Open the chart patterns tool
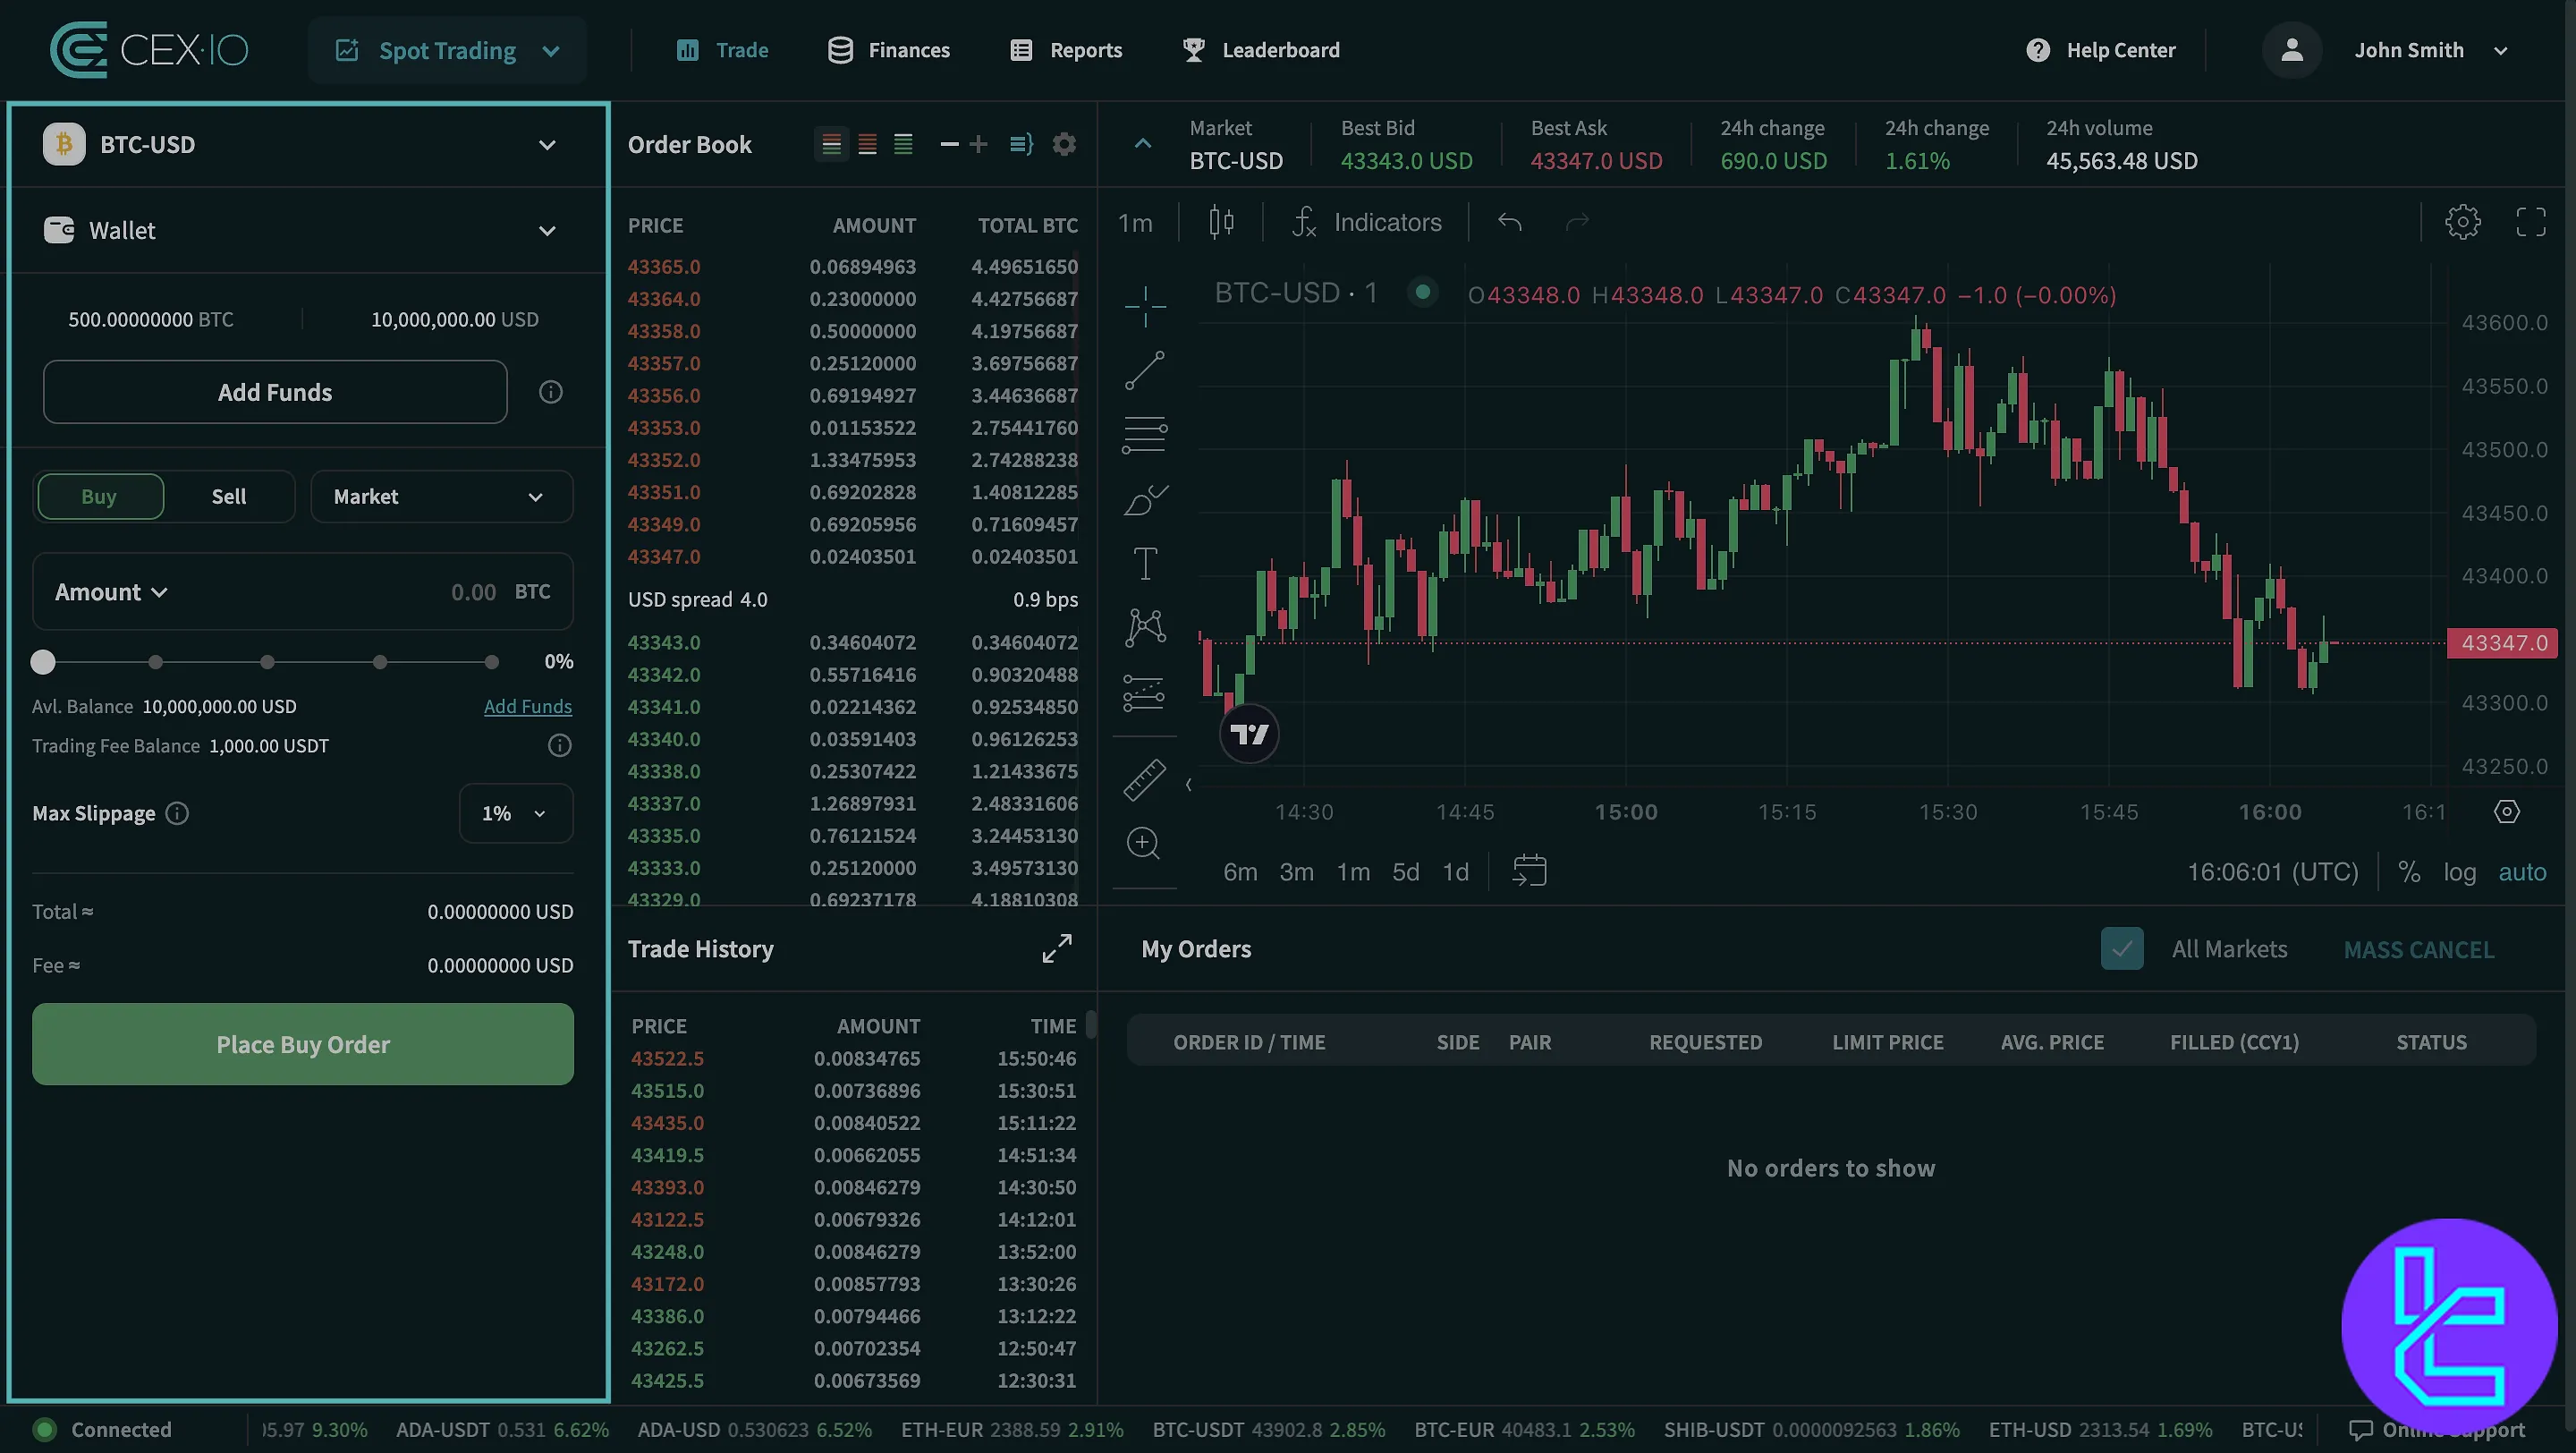 [1145, 627]
